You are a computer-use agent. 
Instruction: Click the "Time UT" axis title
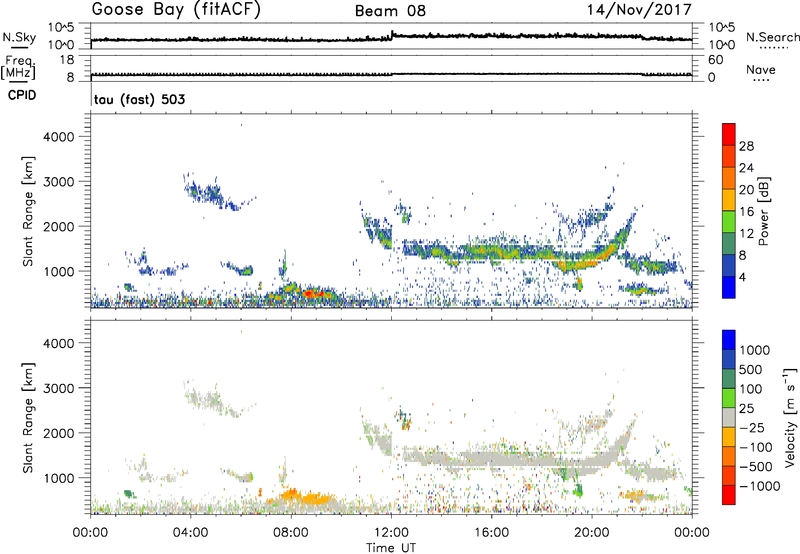pos(391,548)
